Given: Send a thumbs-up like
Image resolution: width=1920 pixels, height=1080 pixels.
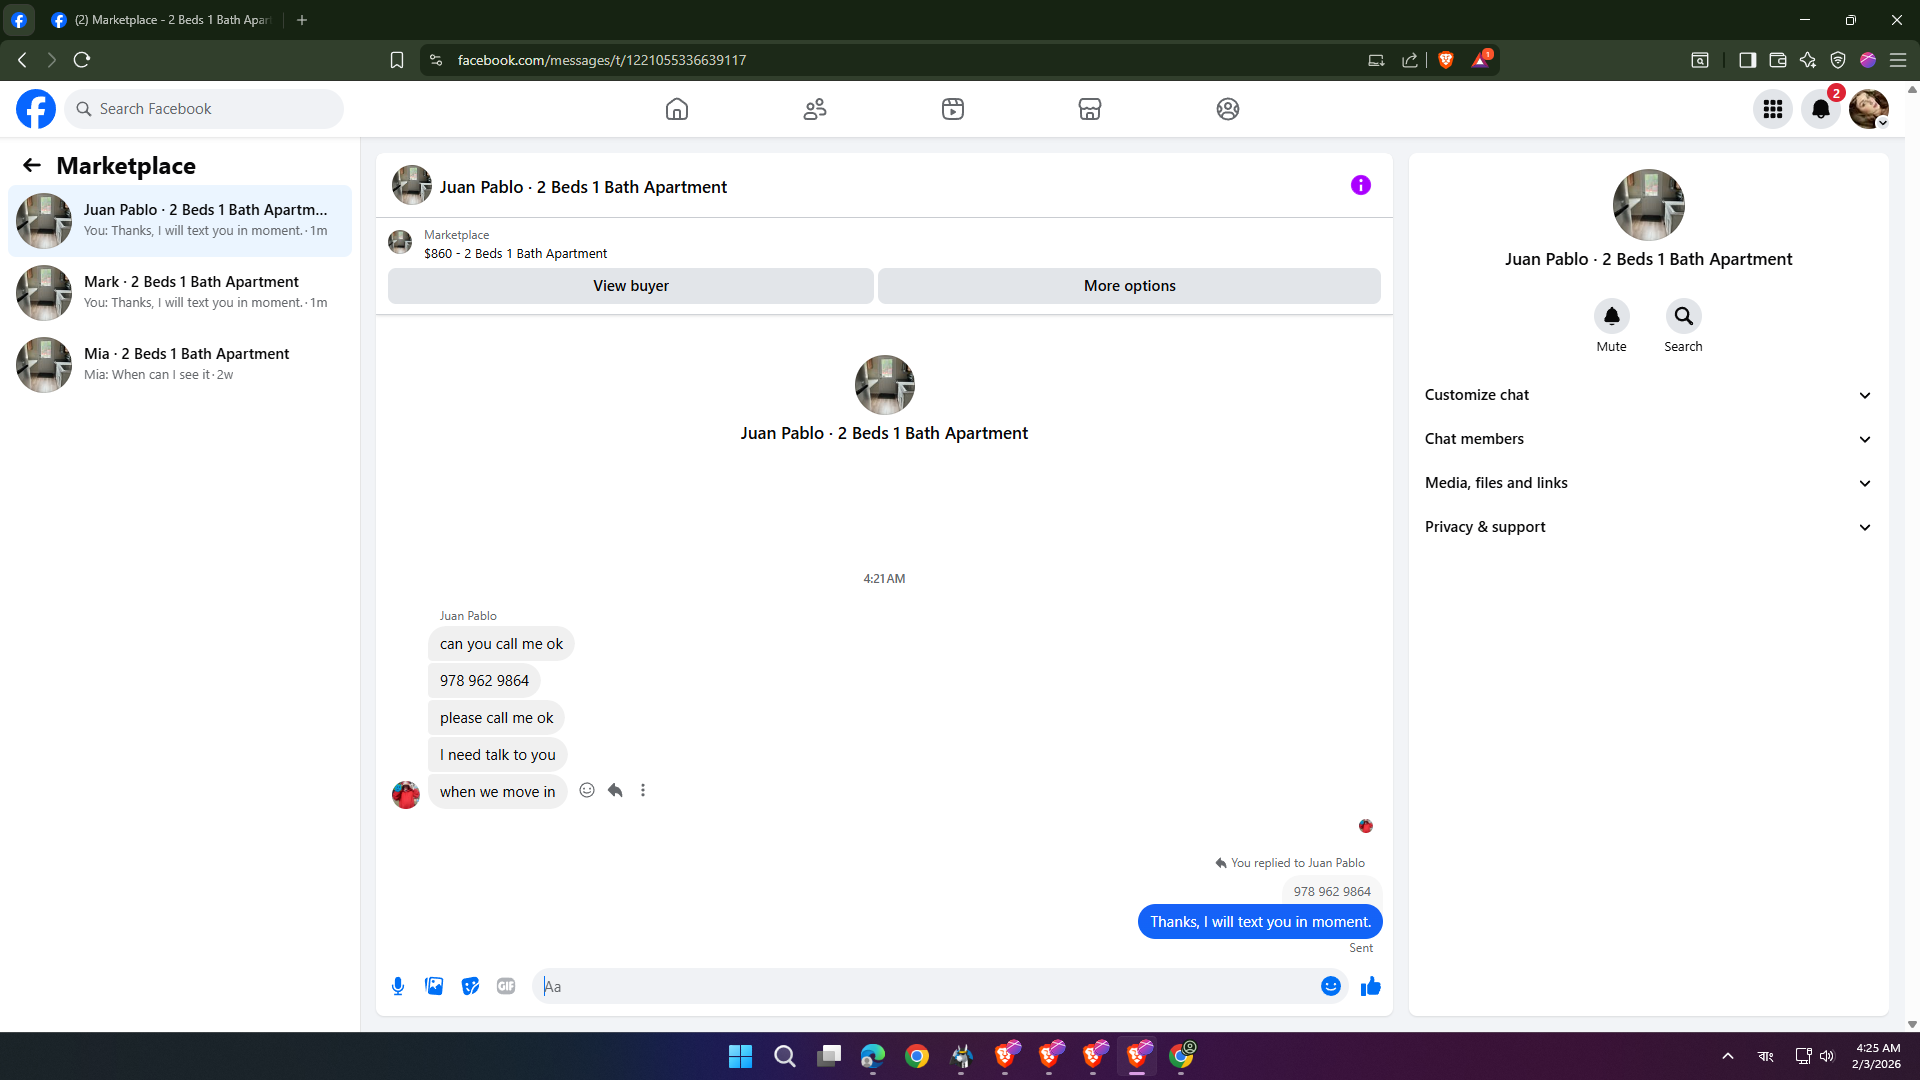Looking at the screenshot, I should pos(1371,986).
